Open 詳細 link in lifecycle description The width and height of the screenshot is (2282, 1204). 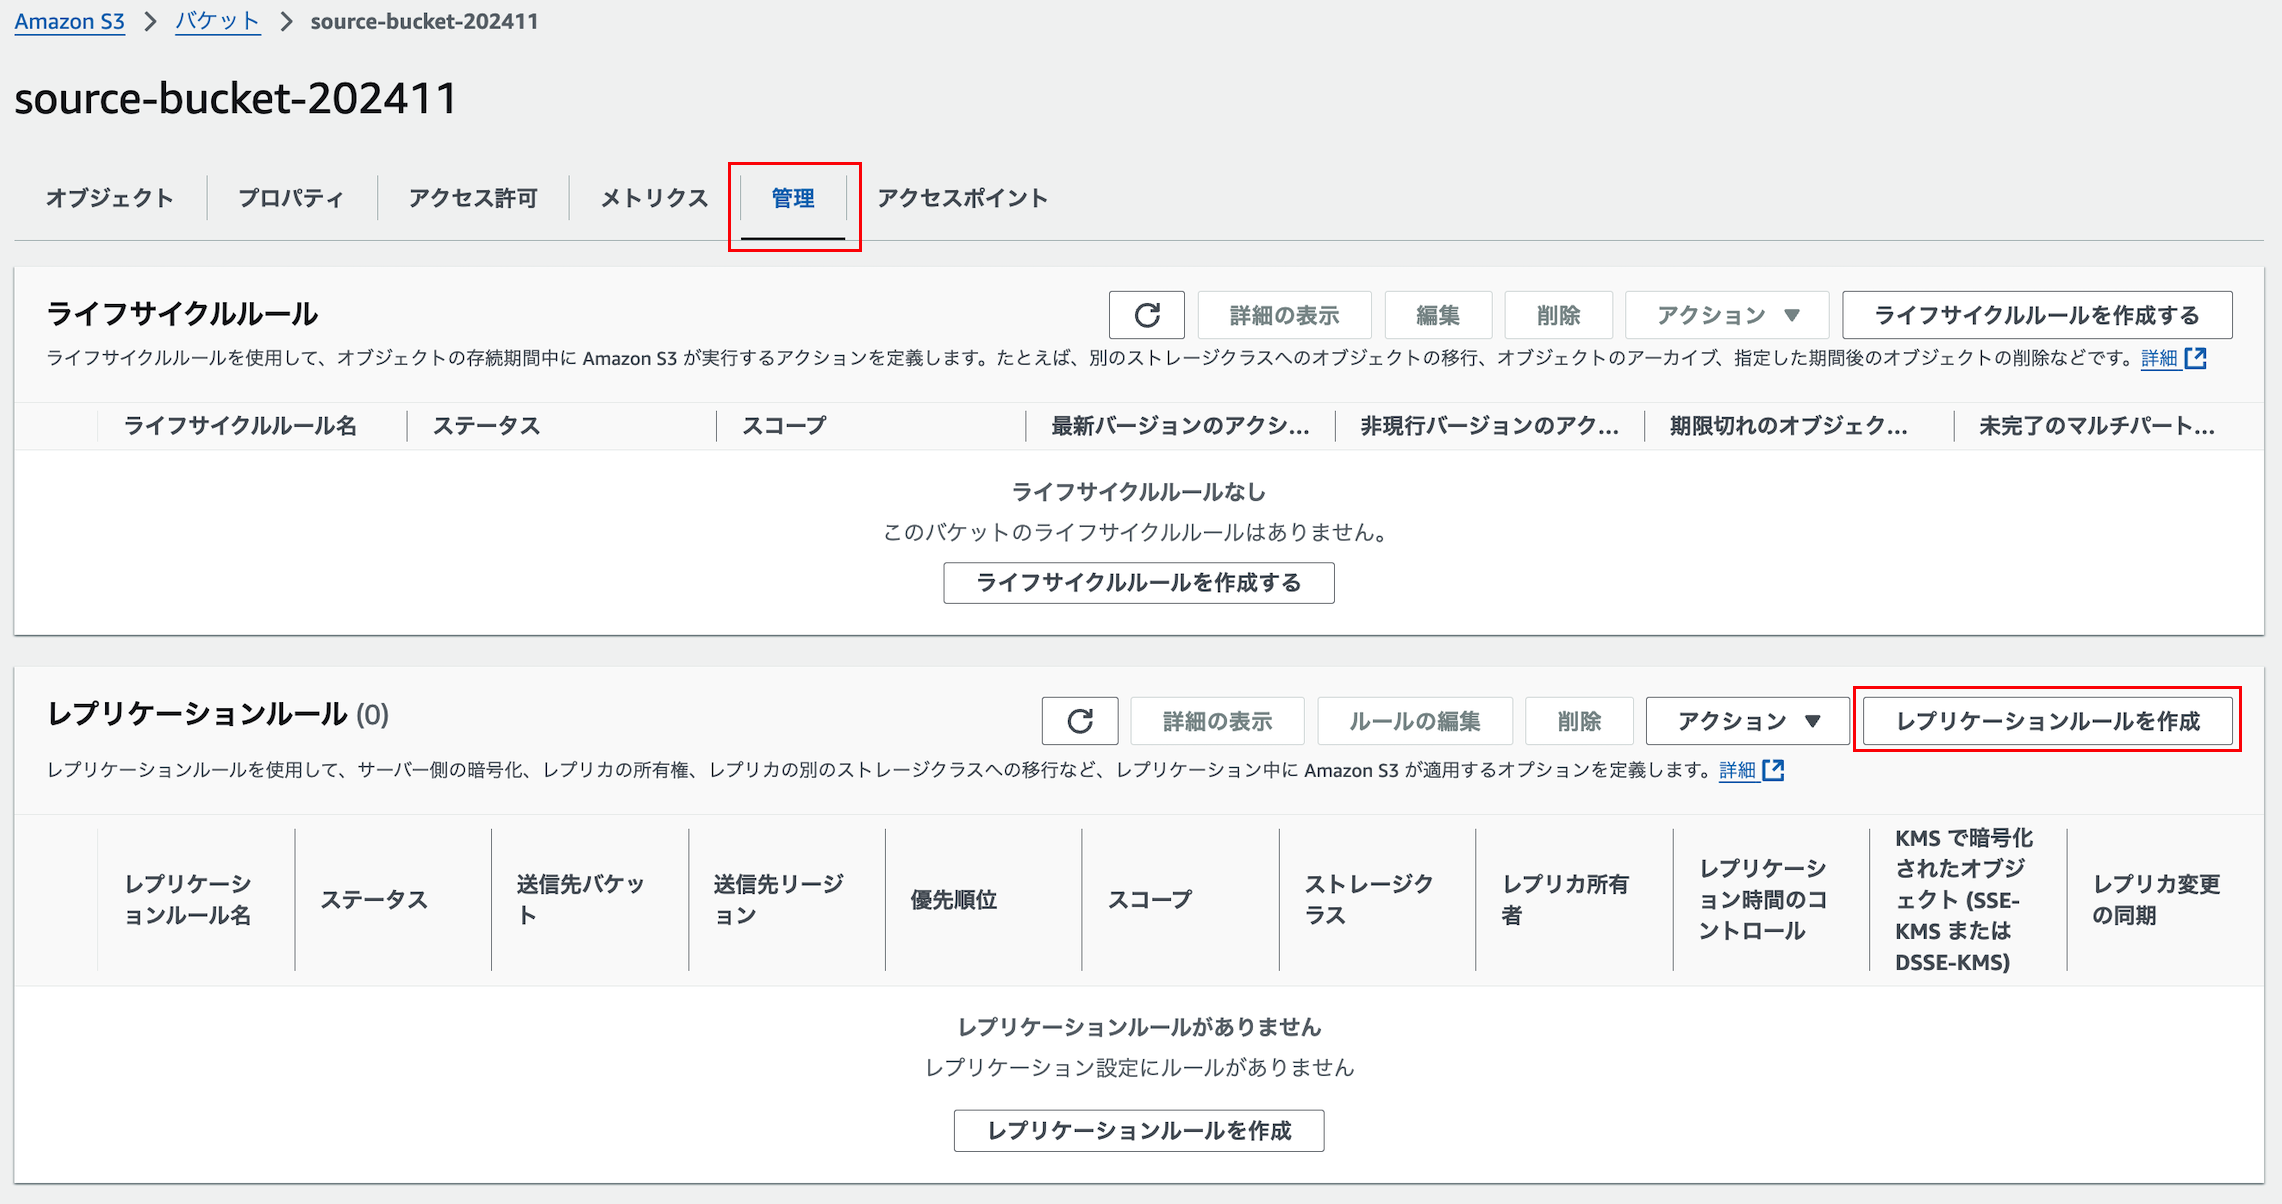[2158, 359]
